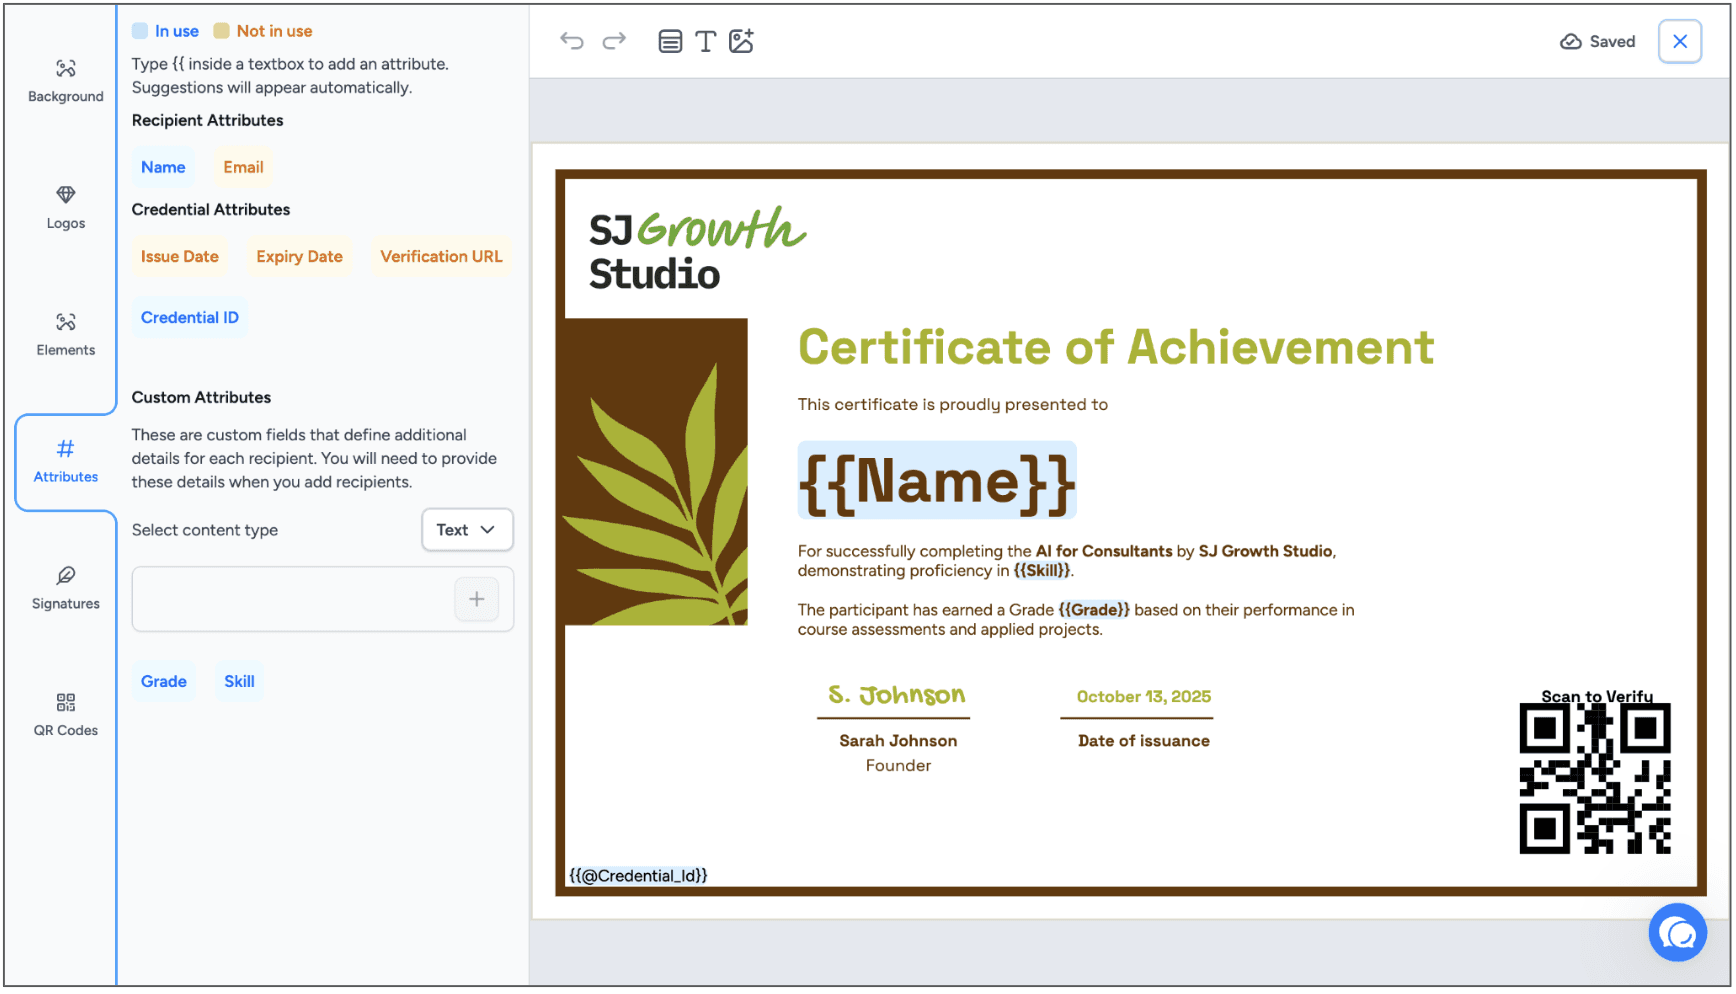Click the October 13, 2025 date text
Viewport: 1736px width, 994px height.
point(1144,697)
